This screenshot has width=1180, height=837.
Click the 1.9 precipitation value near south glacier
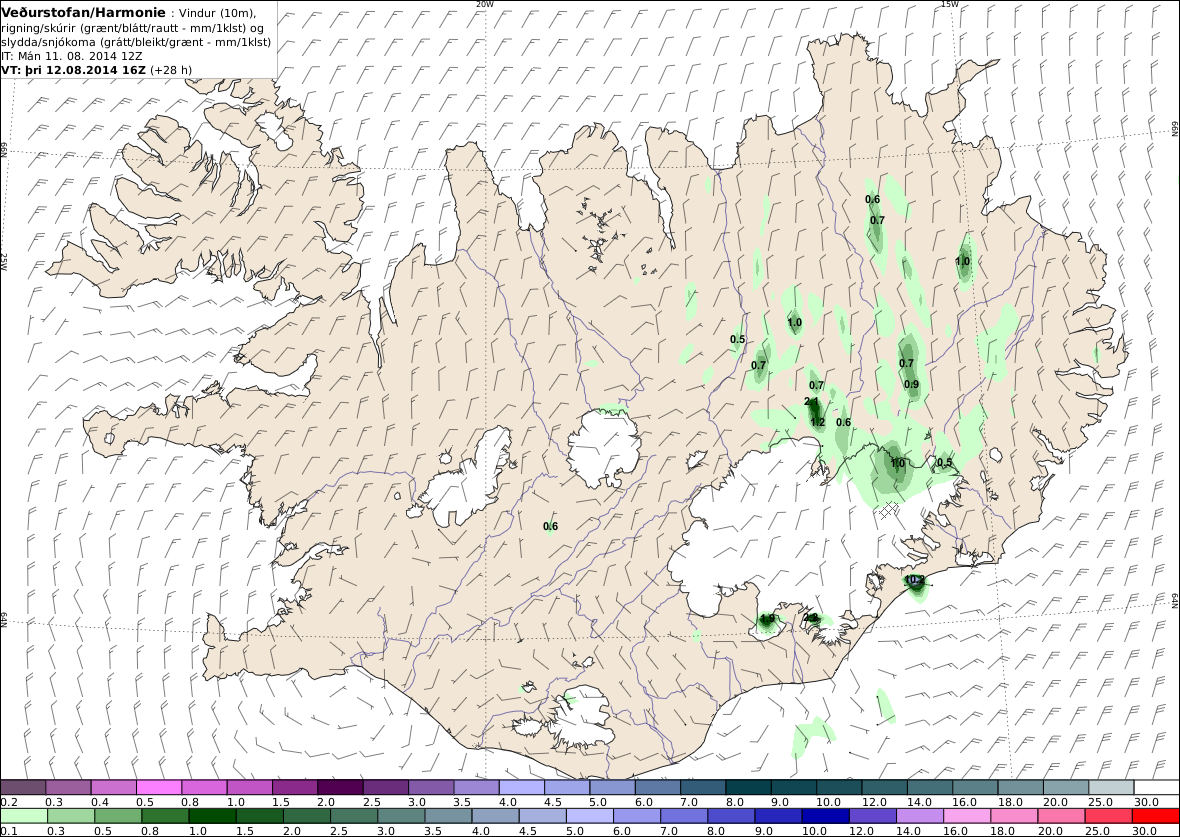767,619
